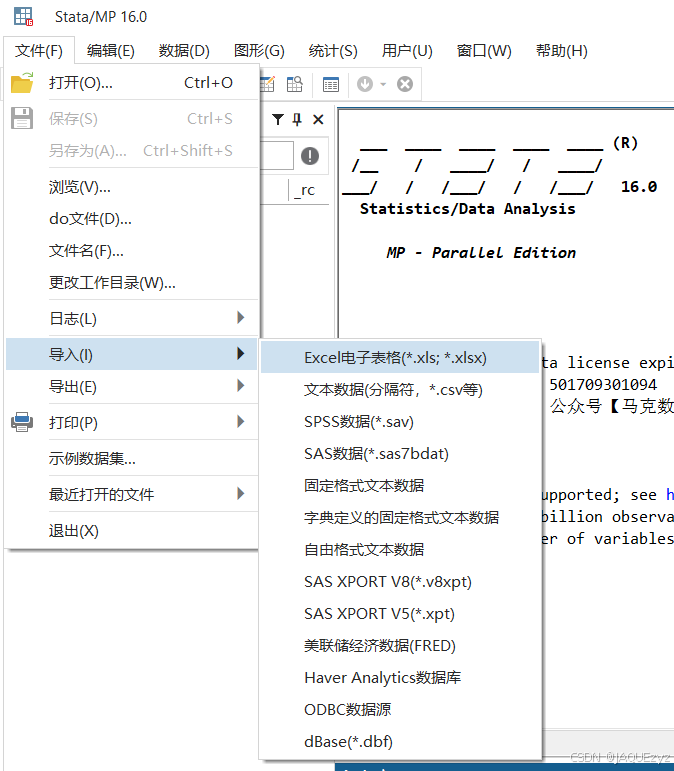The height and width of the screenshot is (771, 674).
Task: Click the _rc column header
Action: 304,190
